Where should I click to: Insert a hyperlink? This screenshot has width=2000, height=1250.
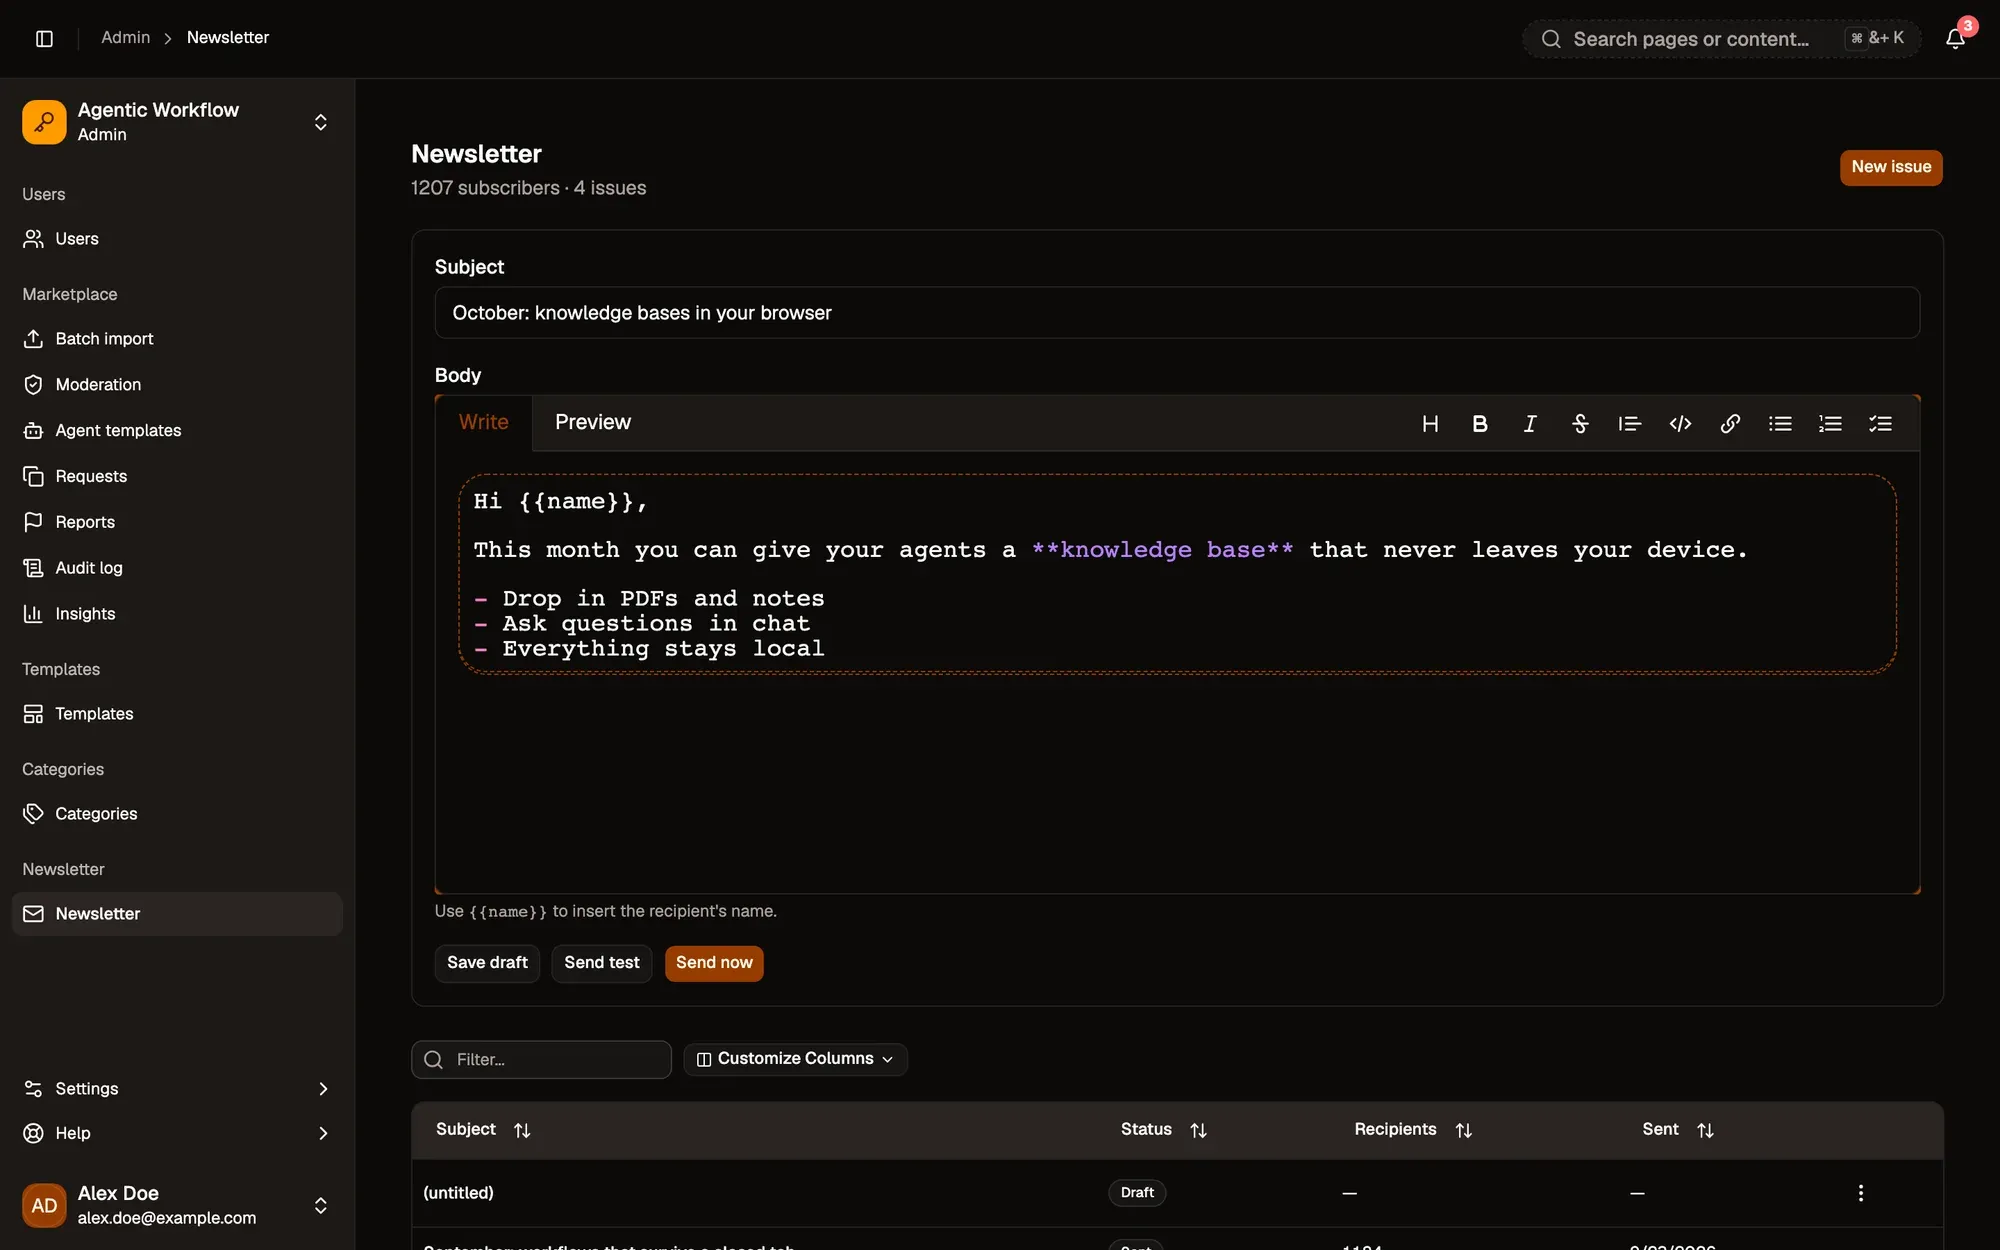pos(1730,424)
